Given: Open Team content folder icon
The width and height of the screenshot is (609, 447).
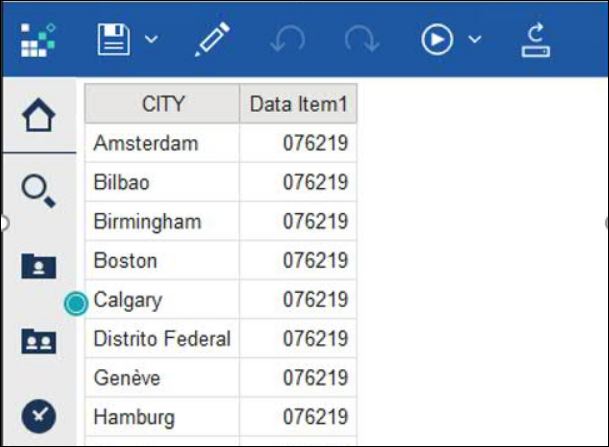Looking at the screenshot, I should click(x=39, y=341).
